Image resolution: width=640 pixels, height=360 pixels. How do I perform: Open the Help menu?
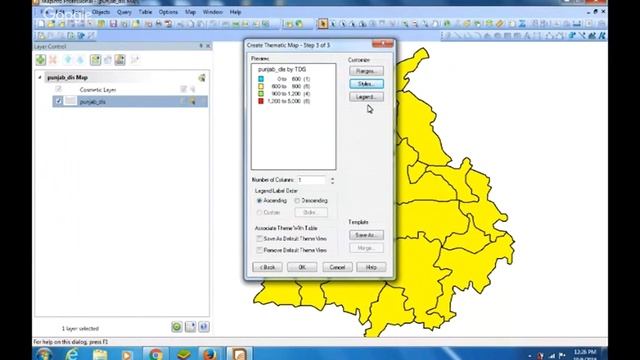[235, 12]
